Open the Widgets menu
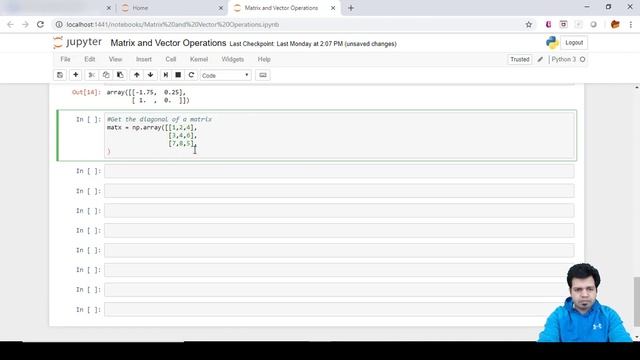 click(233, 60)
